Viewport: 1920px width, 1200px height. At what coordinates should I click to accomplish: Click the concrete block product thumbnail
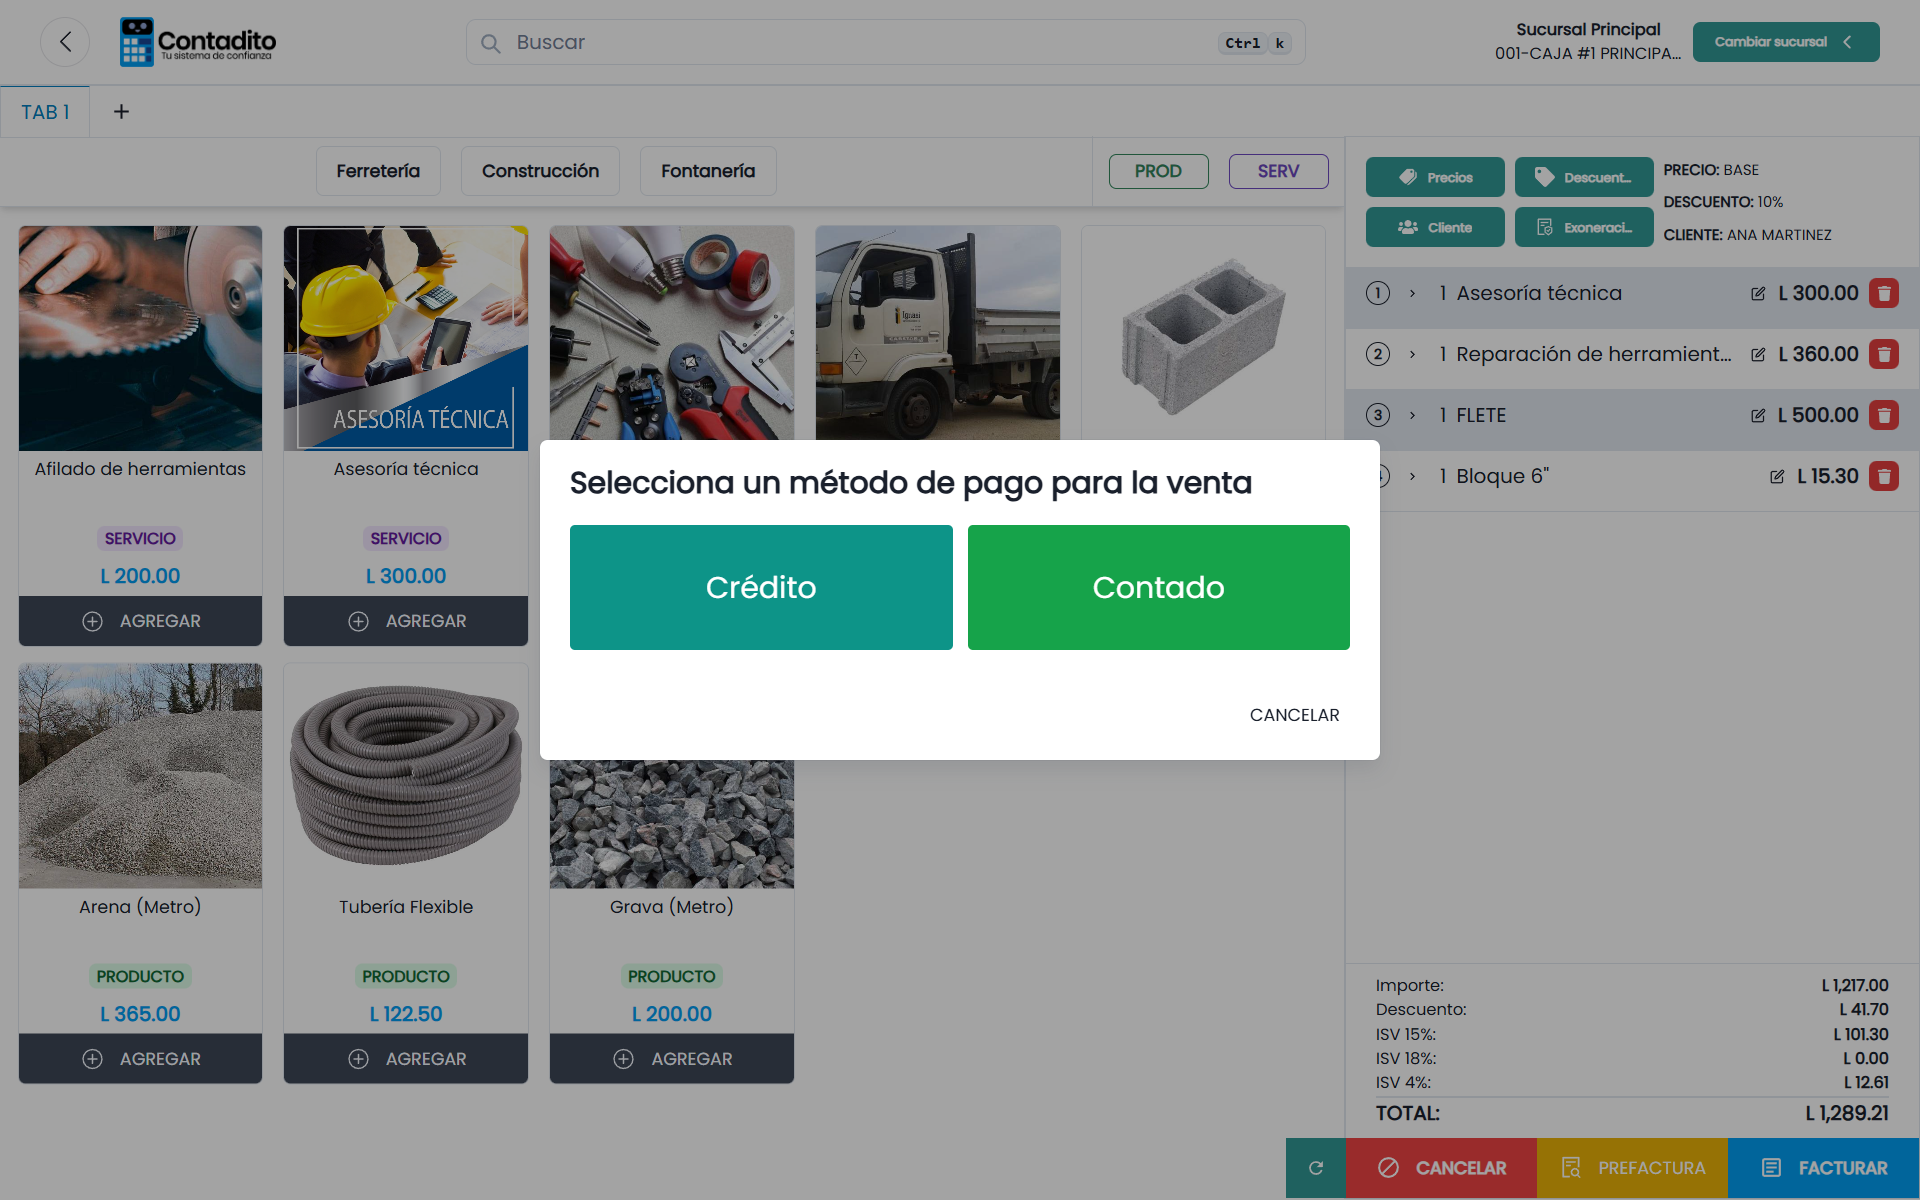coord(1203,335)
